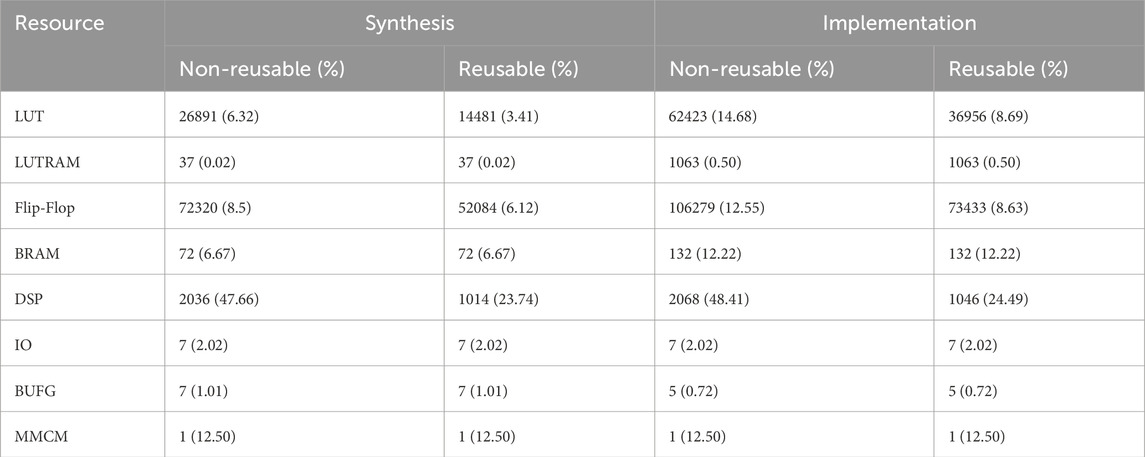Select the Implementation header cell

click(x=899, y=23)
